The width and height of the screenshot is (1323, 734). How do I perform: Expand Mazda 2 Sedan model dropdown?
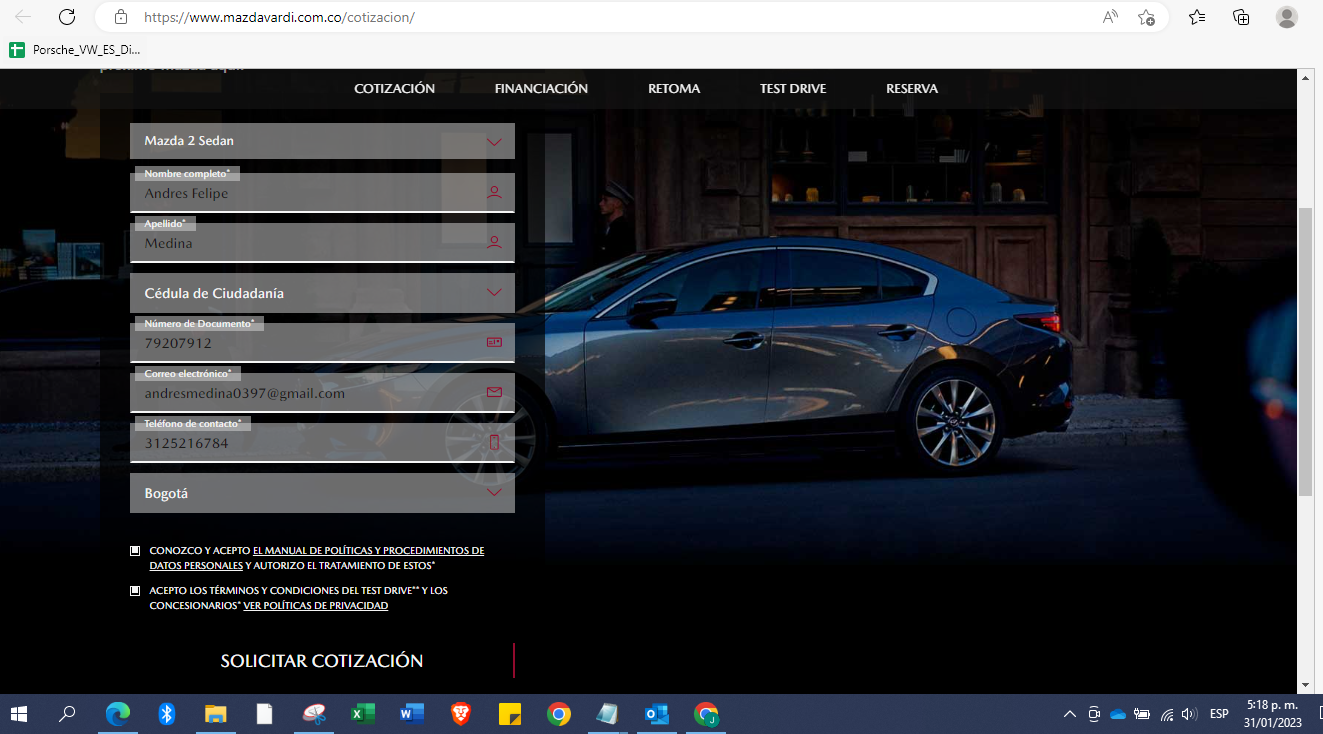click(322, 141)
